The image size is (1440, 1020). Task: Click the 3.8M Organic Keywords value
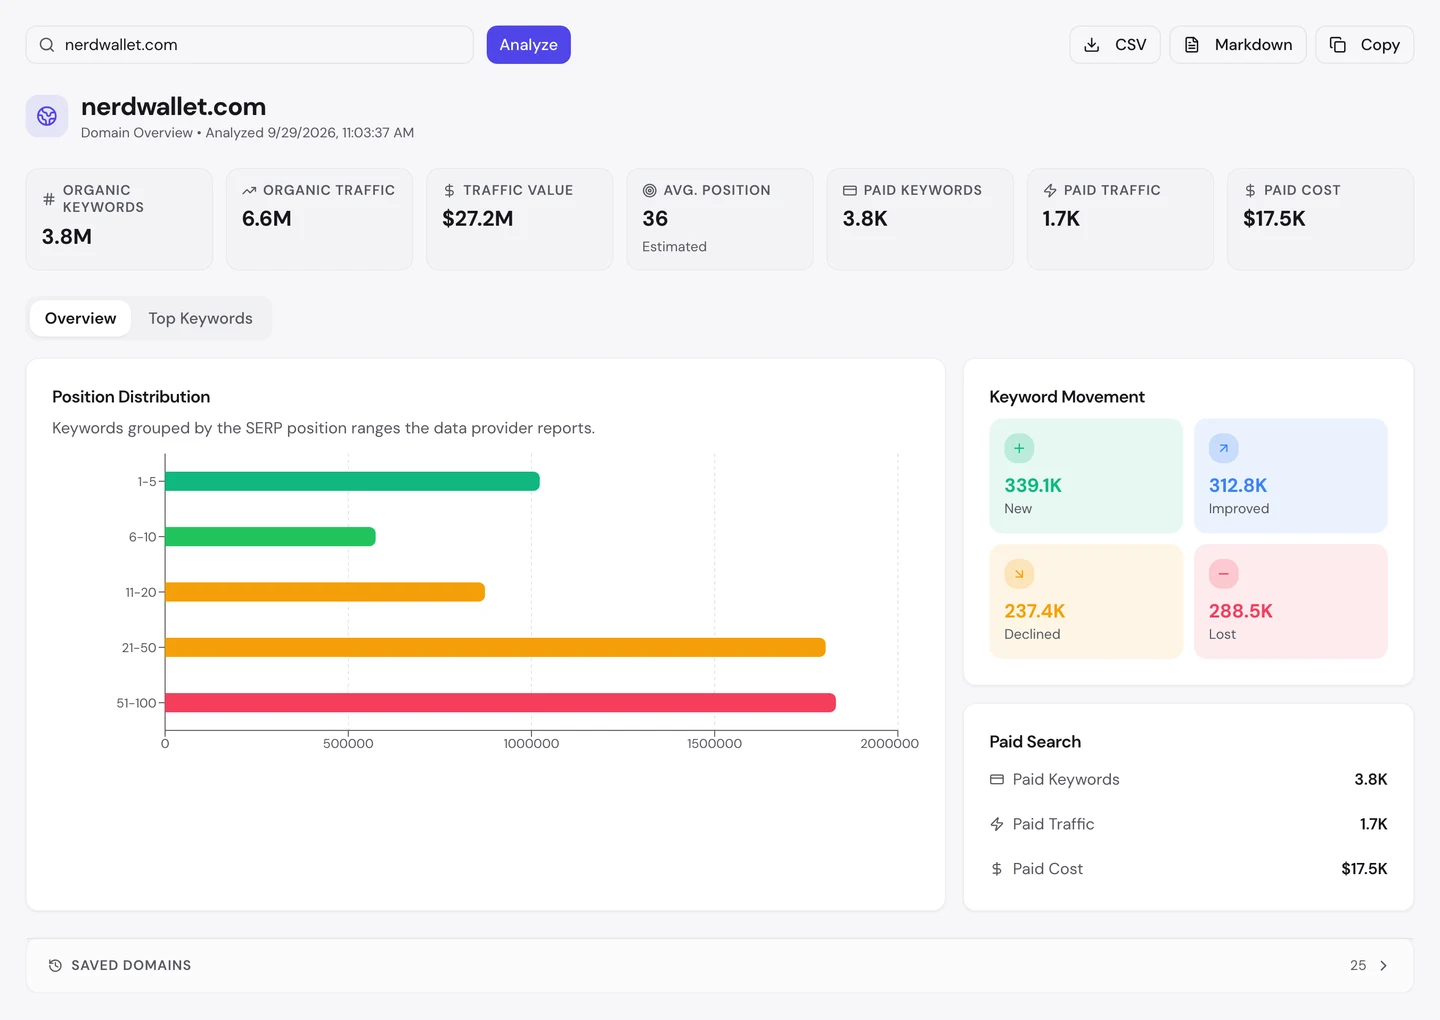[67, 237]
